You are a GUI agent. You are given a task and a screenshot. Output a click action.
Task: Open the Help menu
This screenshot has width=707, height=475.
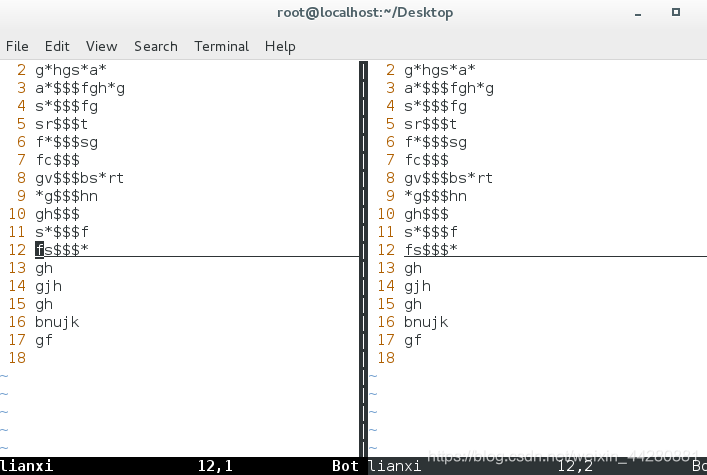click(x=280, y=46)
